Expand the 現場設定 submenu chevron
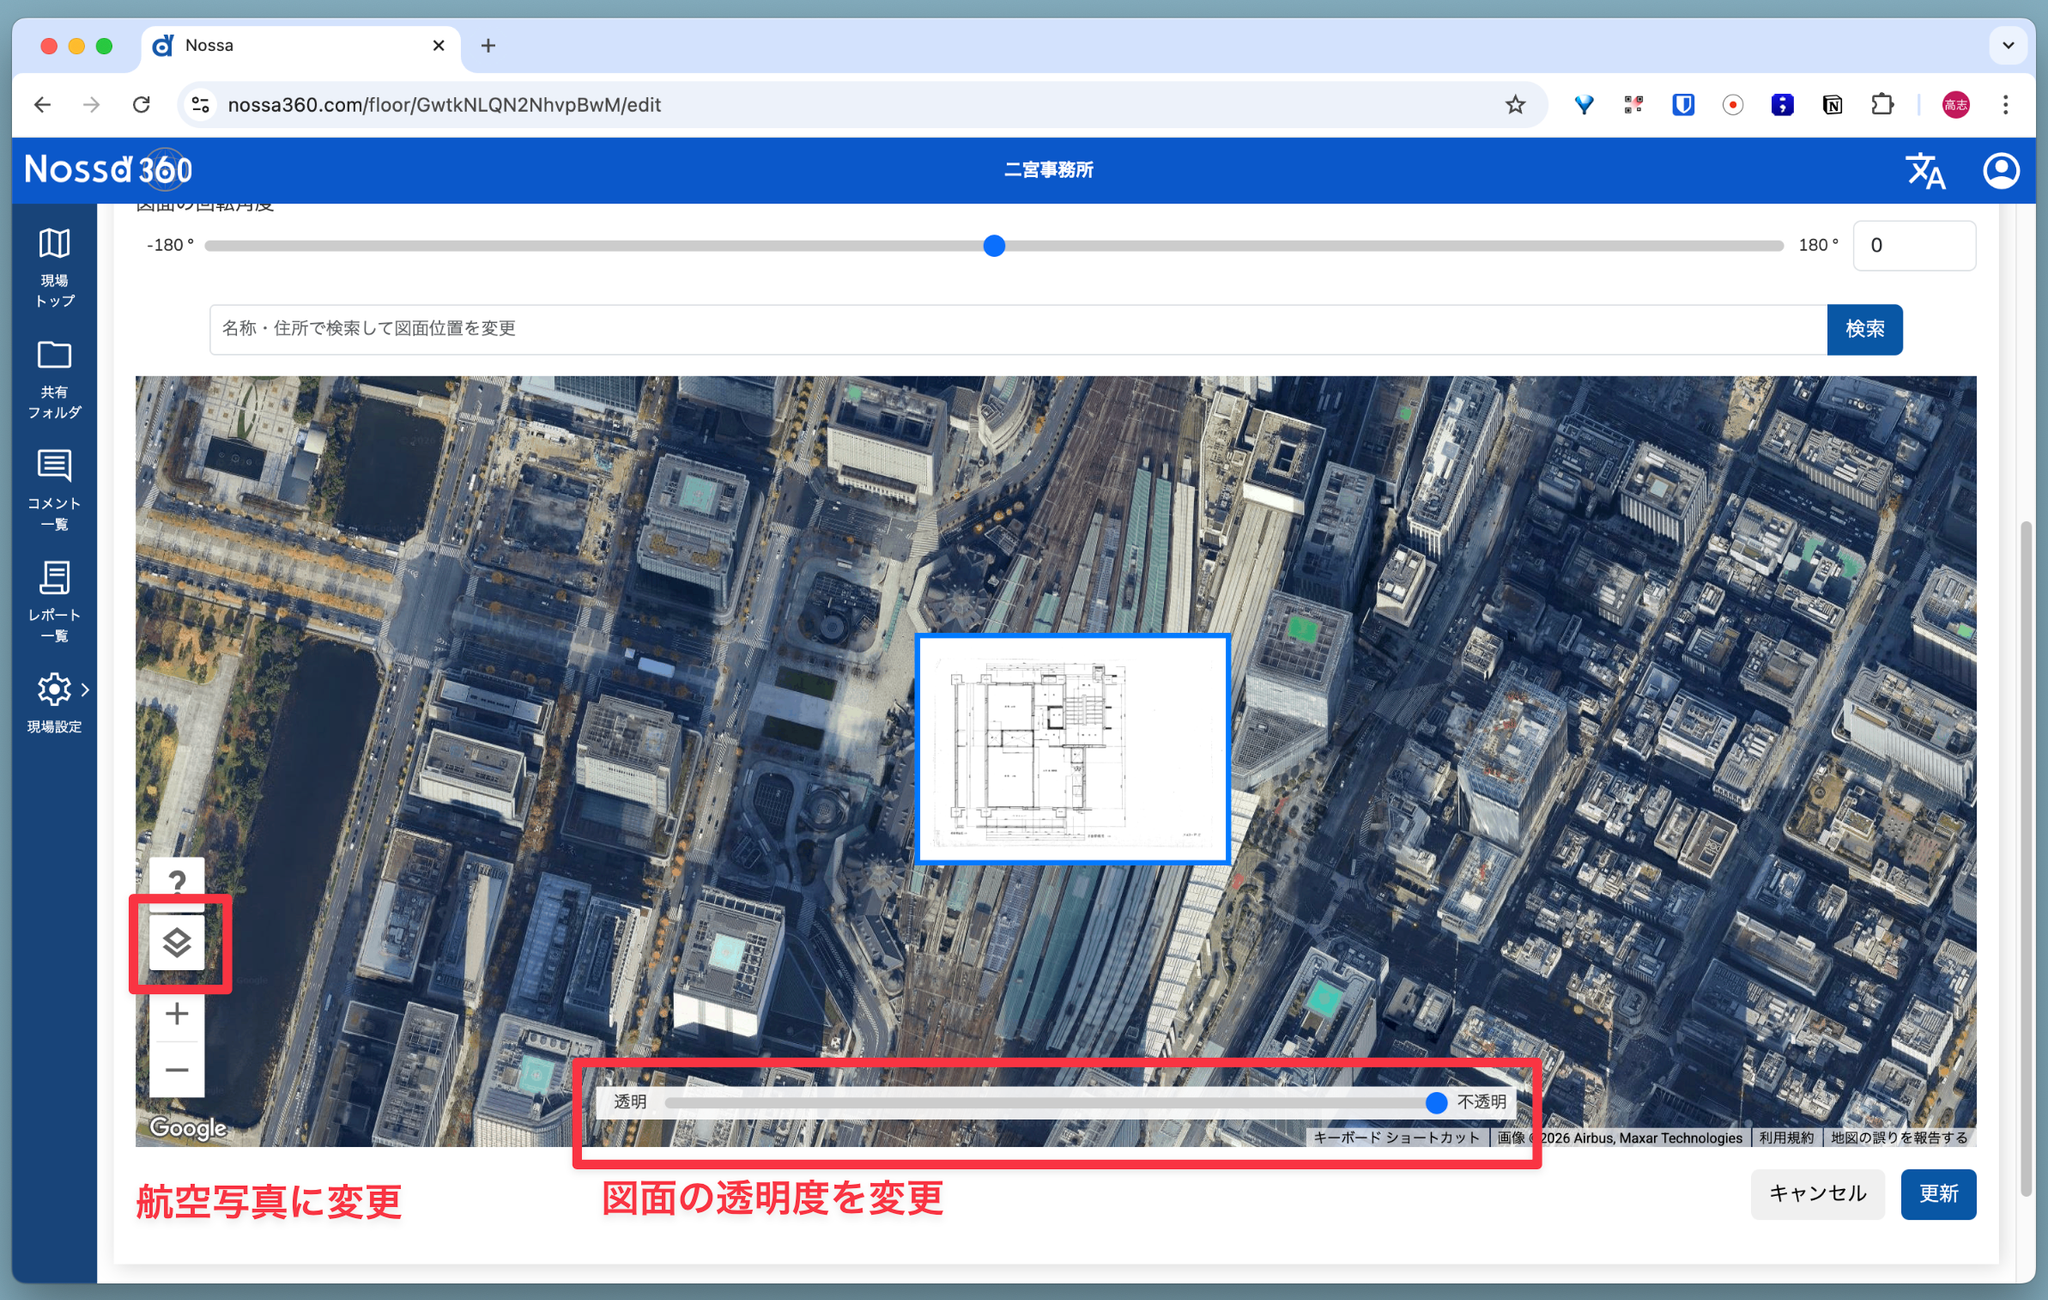 86,690
